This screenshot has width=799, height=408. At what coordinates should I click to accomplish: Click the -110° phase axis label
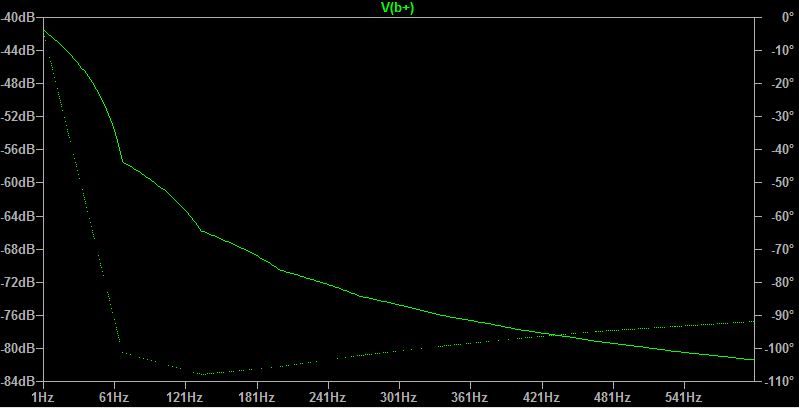[778, 382]
